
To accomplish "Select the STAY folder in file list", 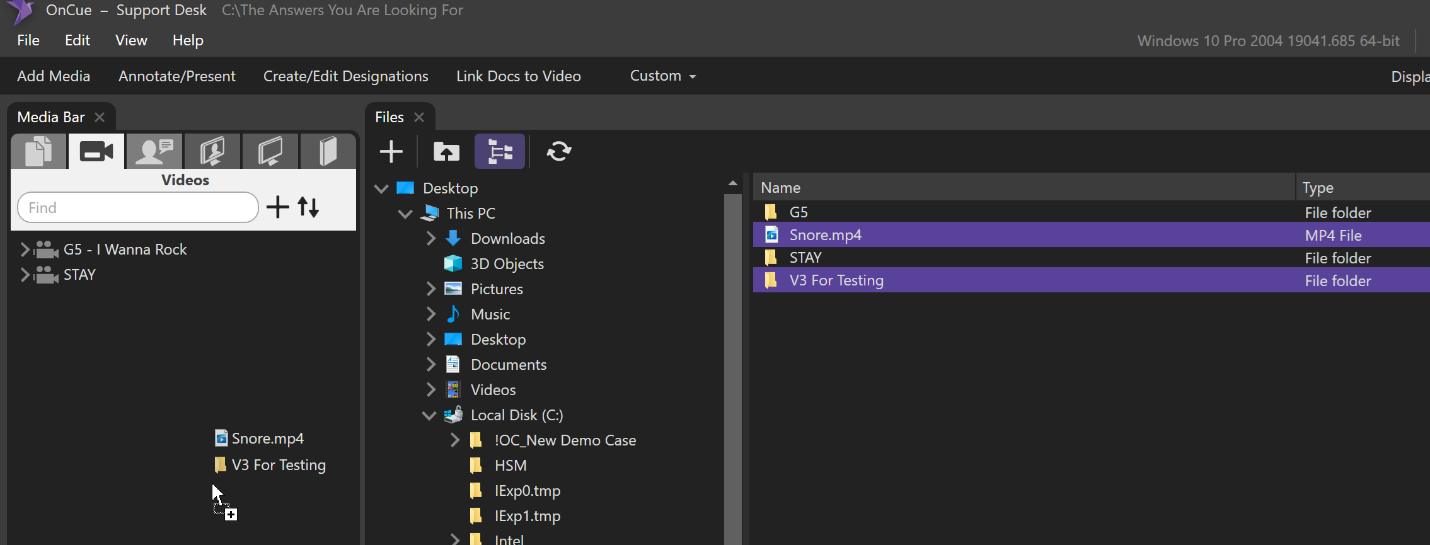I will point(805,258).
